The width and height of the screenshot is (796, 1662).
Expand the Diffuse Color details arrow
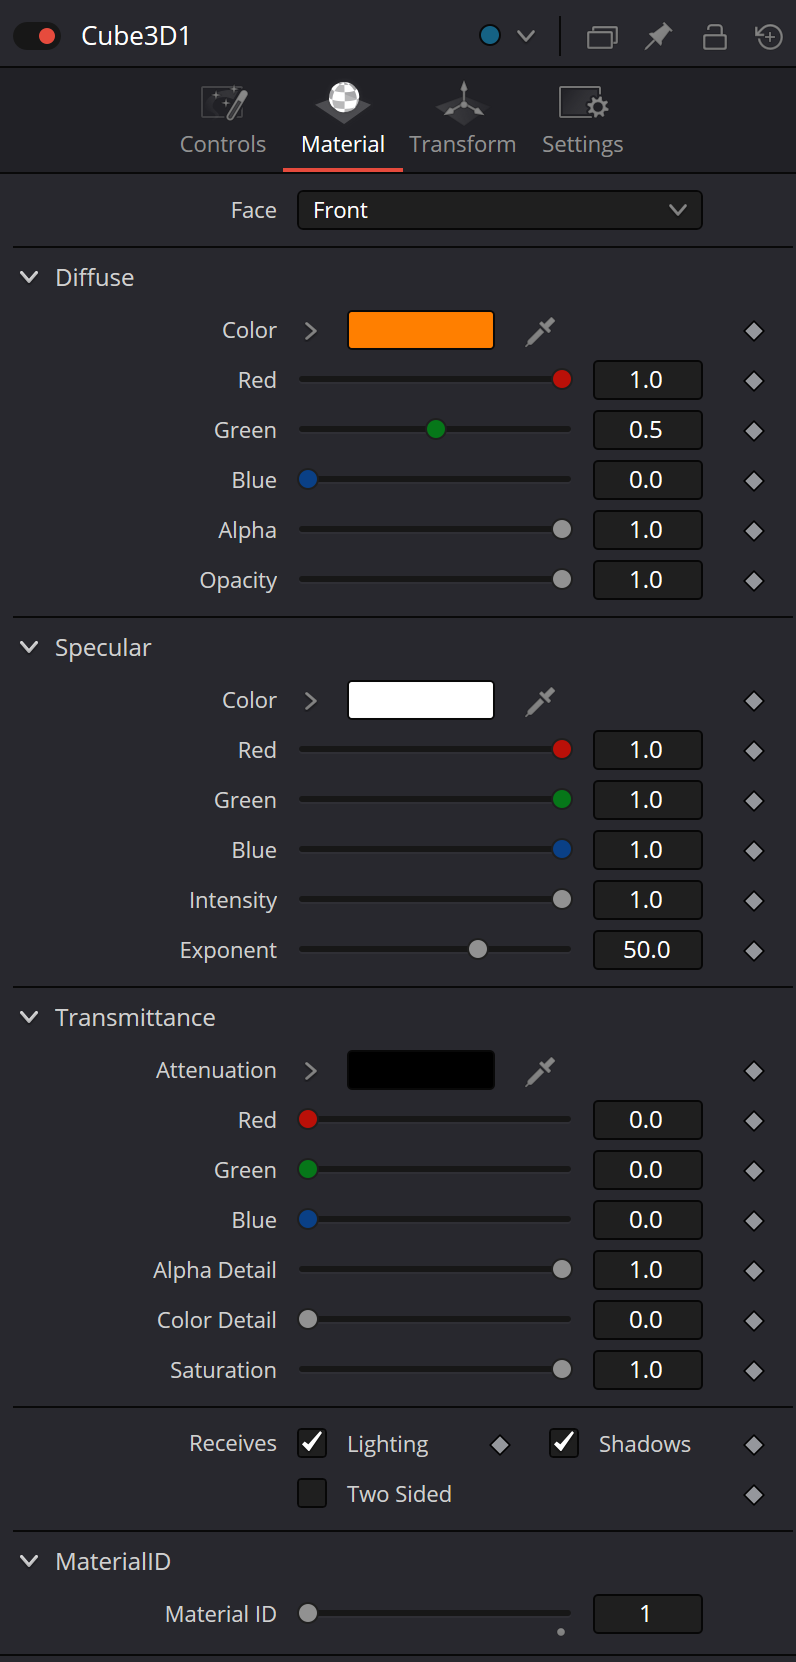311,331
